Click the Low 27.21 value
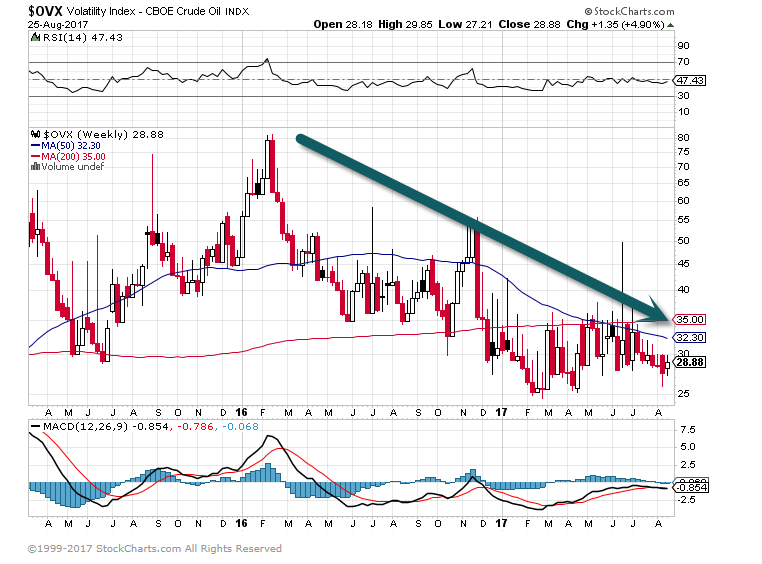Image resolution: width=762 pixels, height=564 pixels. [x=465, y=24]
